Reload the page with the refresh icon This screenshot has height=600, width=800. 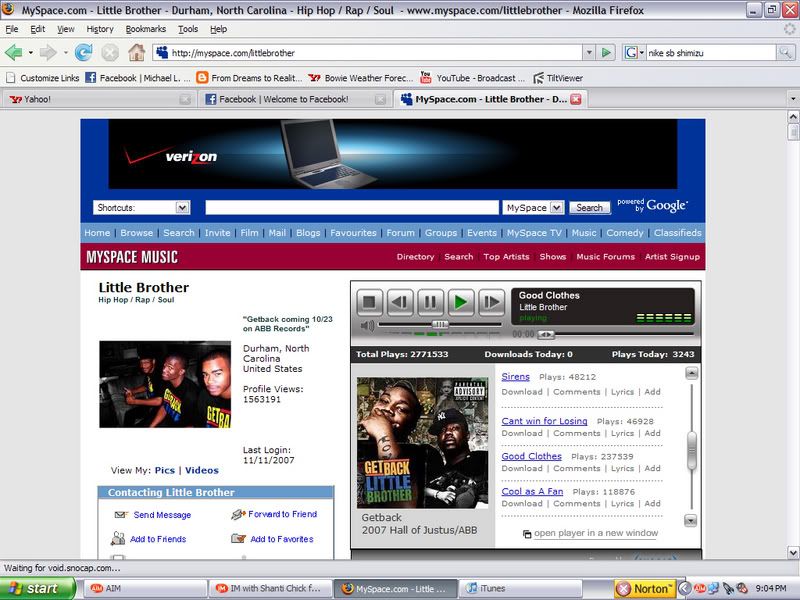click(84, 52)
